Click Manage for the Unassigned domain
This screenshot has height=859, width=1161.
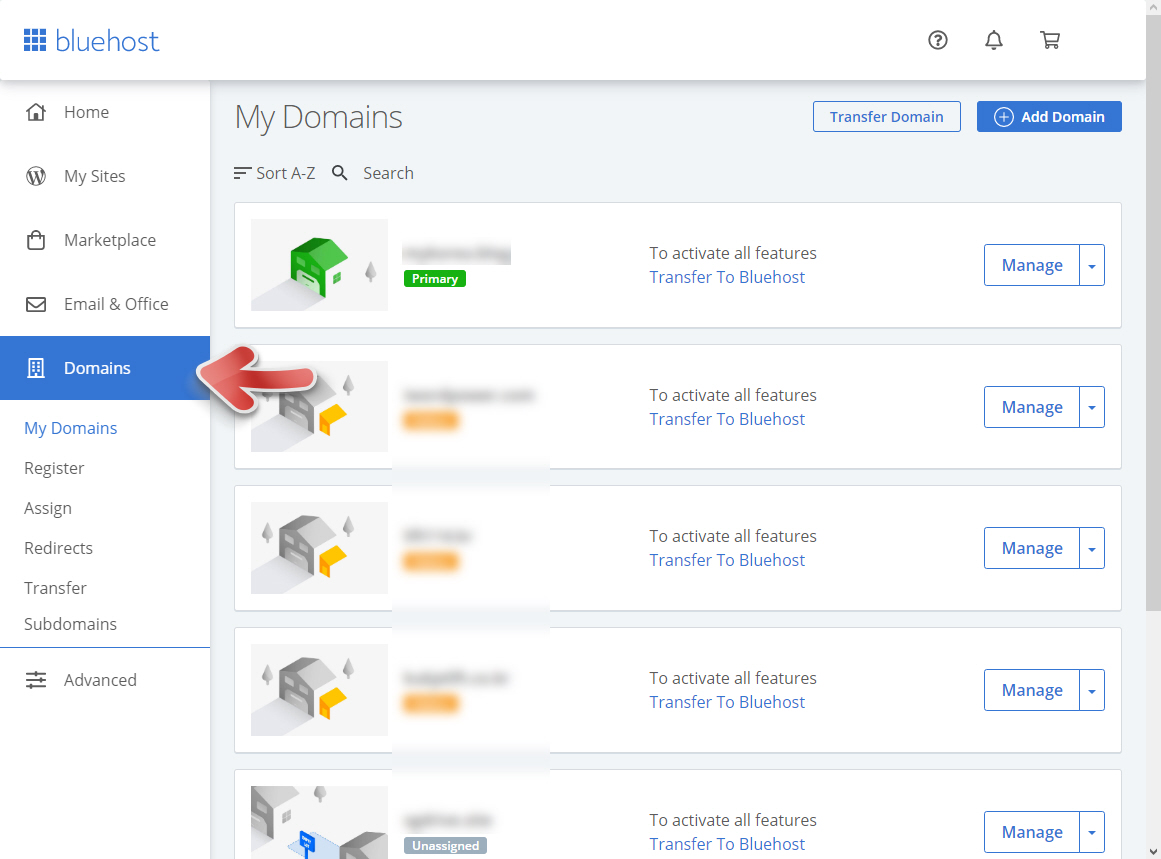1031,832
